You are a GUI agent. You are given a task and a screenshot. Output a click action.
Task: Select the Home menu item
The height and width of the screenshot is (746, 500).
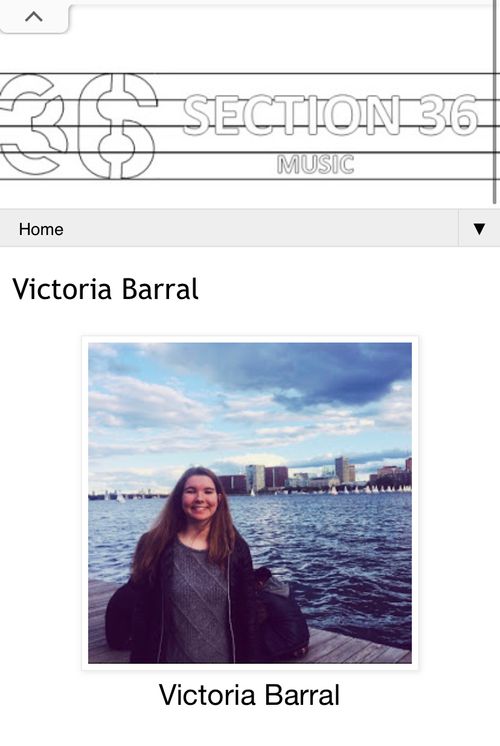click(x=41, y=229)
